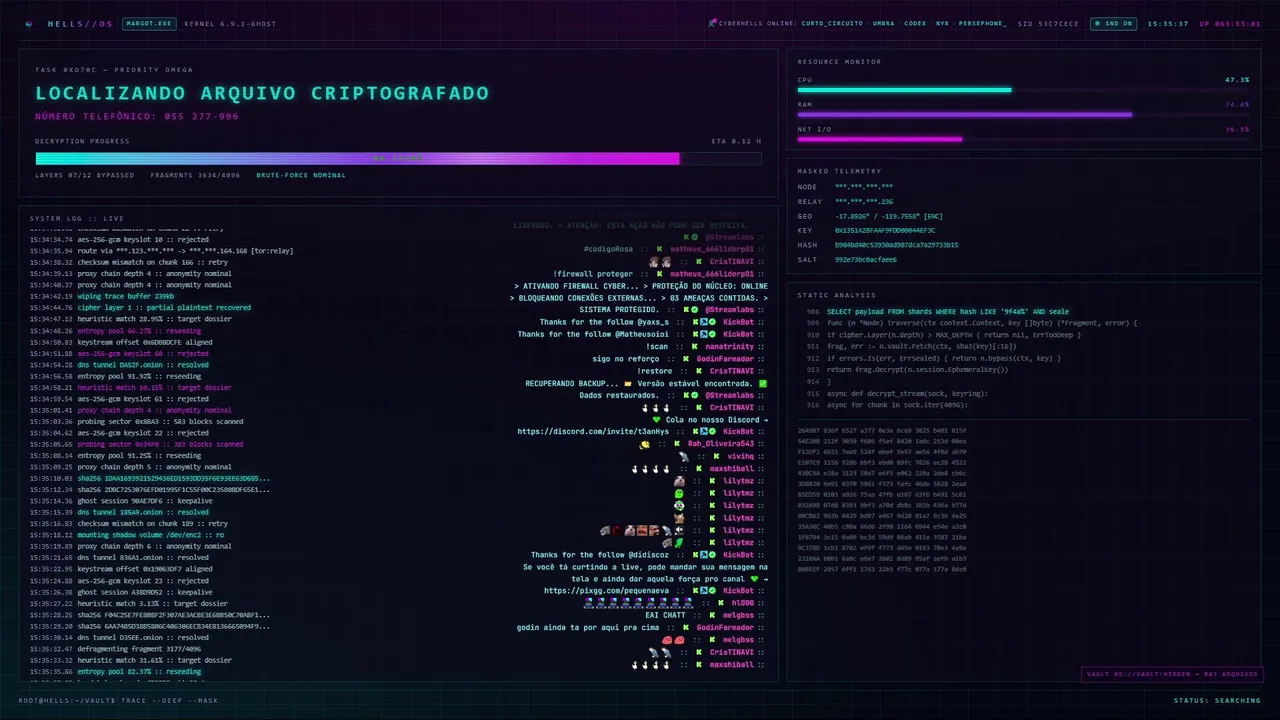Click the BRUTE-FORCE NOMINAL status label
Viewport: 1280px width, 720px height.
pyautogui.click(x=301, y=175)
